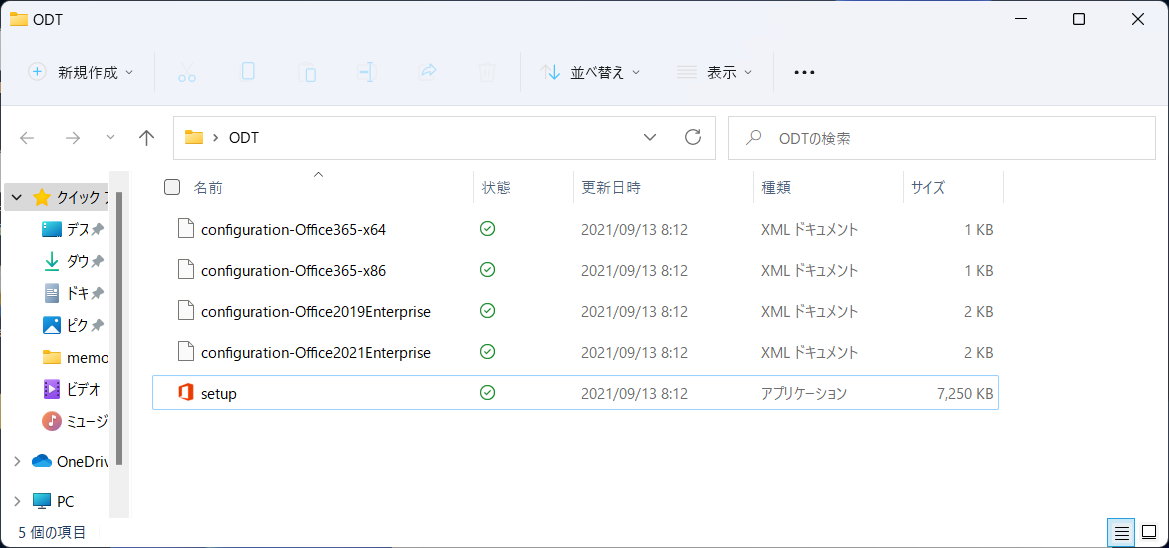Sort by 状態 (Status) column header
1169x548 pixels.
[496, 188]
